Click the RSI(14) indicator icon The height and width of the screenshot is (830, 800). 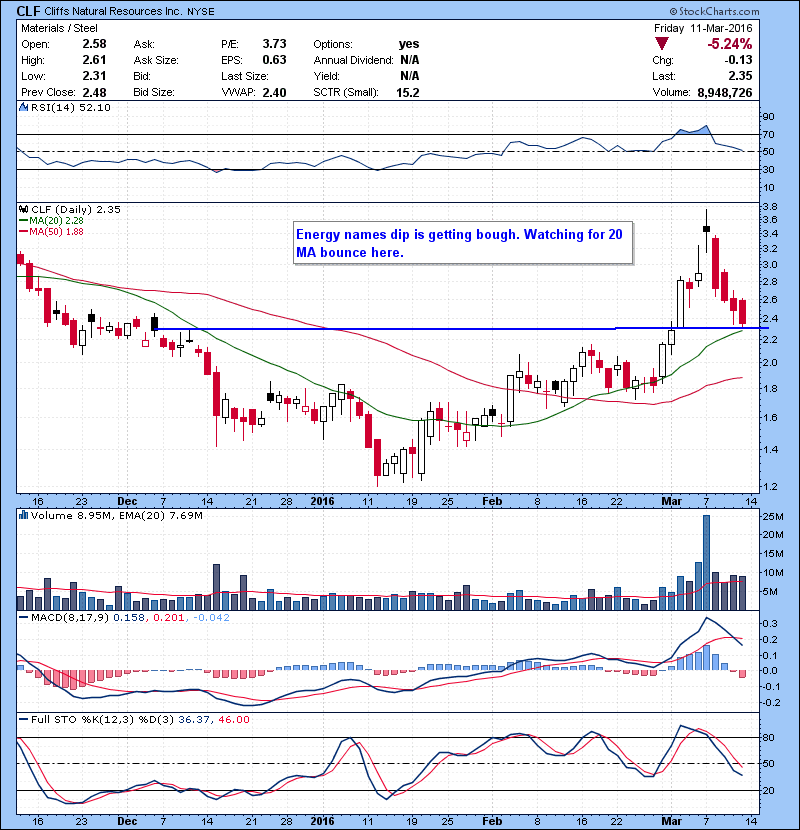[x=23, y=107]
